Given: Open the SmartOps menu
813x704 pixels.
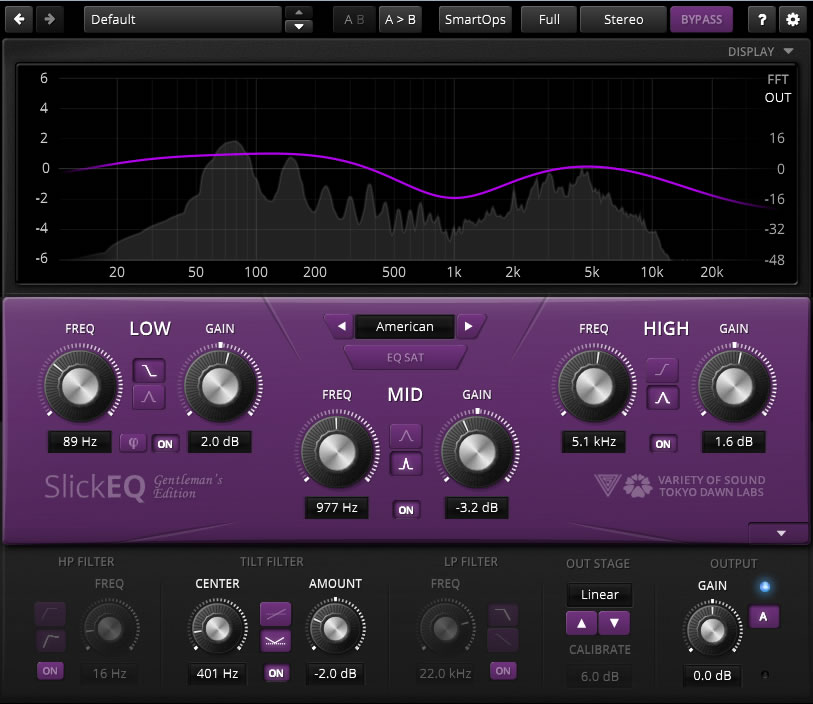Looking at the screenshot, I should pos(475,19).
